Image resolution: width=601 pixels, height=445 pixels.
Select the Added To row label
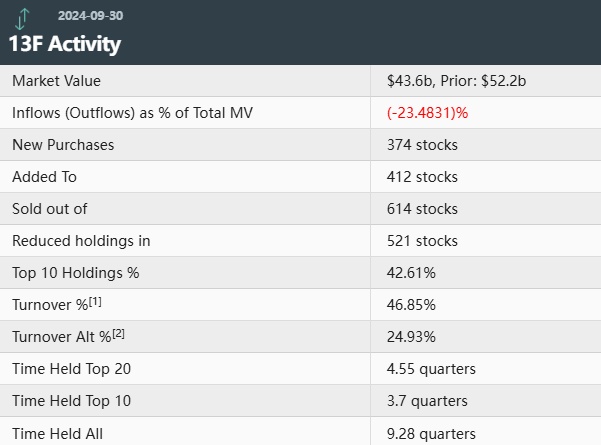pyautogui.click(x=44, y=177)
